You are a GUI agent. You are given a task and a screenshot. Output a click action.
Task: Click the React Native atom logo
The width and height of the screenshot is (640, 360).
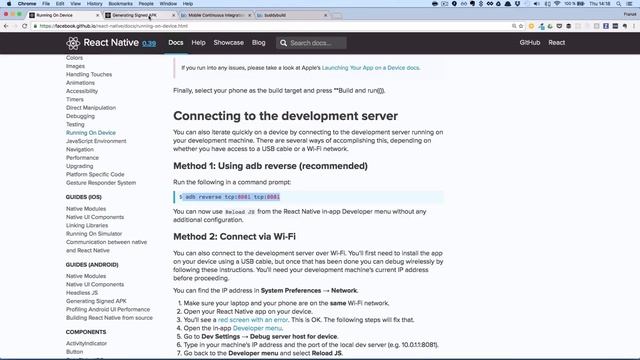pyautogui.click(x=73, y=43)
